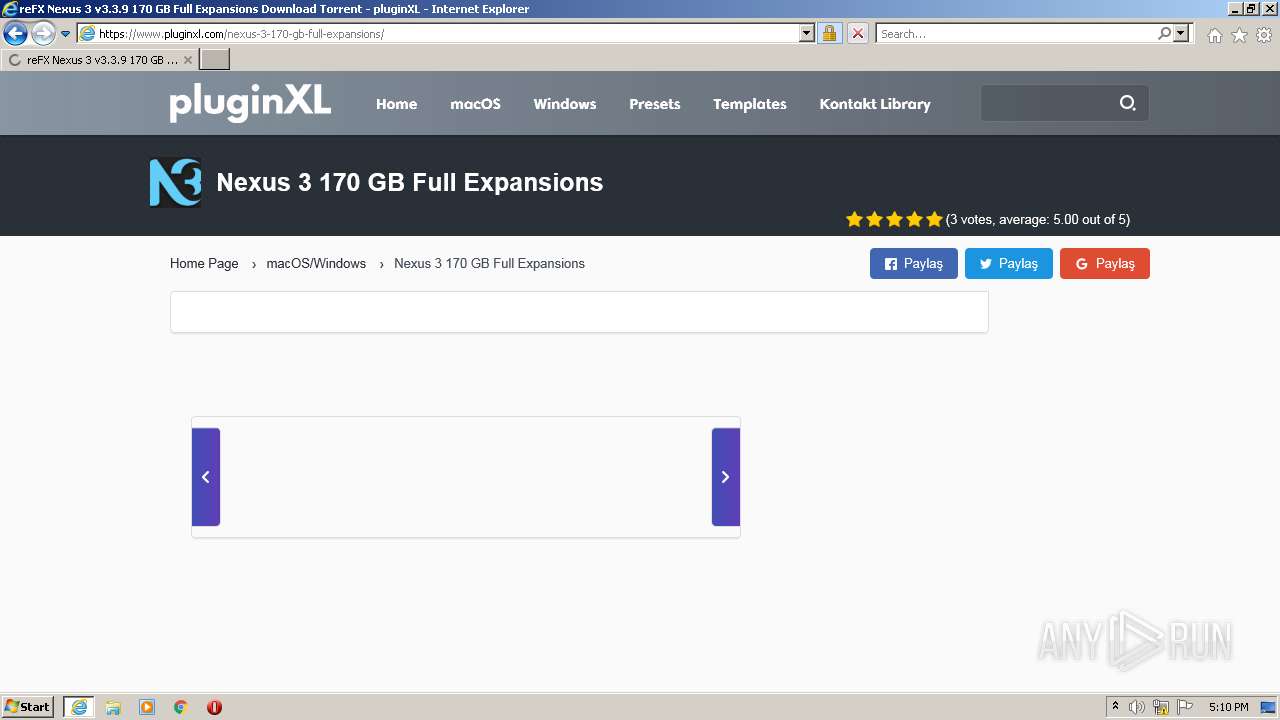Click the Home icon in IE
Viewport: 1280px width, 720px height.
[1214, 35]
